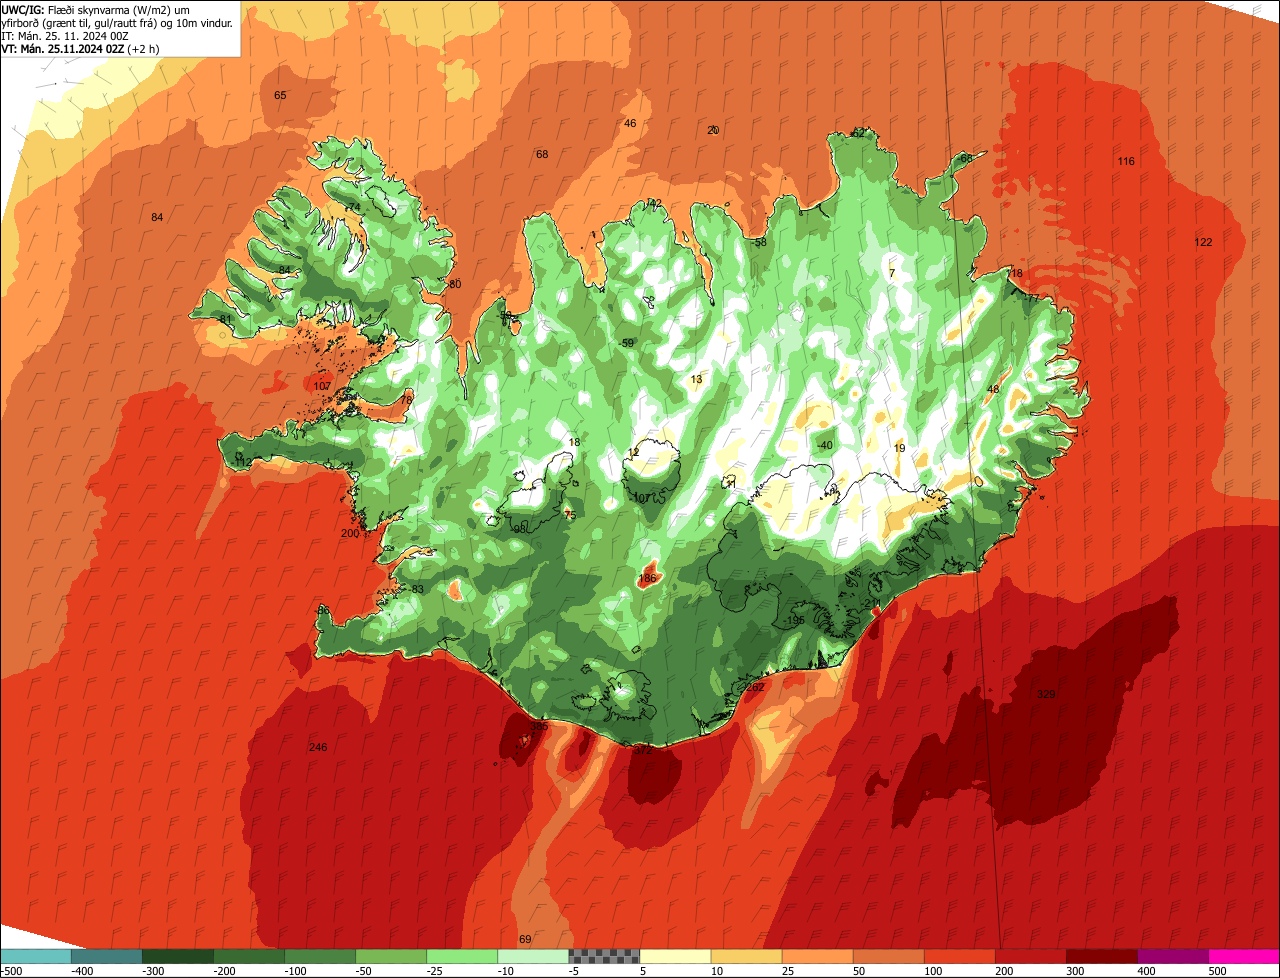Click the dark teal -400 to -300 legend swatch

pyautogui.click(x=106, y=956)
